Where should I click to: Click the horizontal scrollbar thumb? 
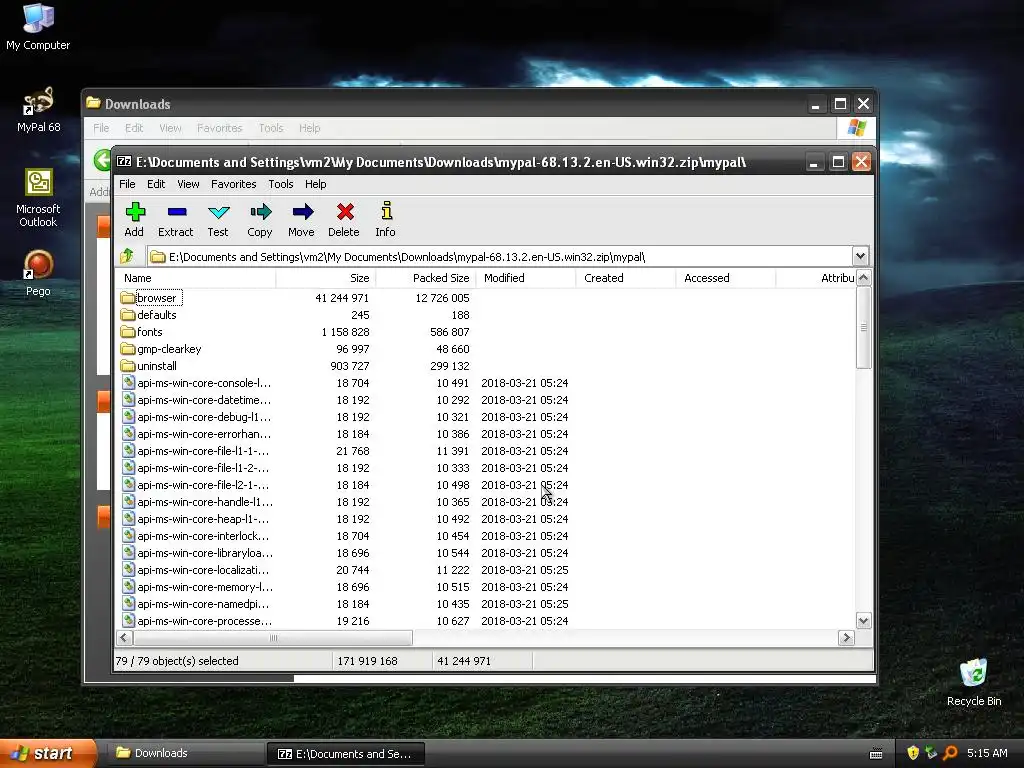coord(272,637)
